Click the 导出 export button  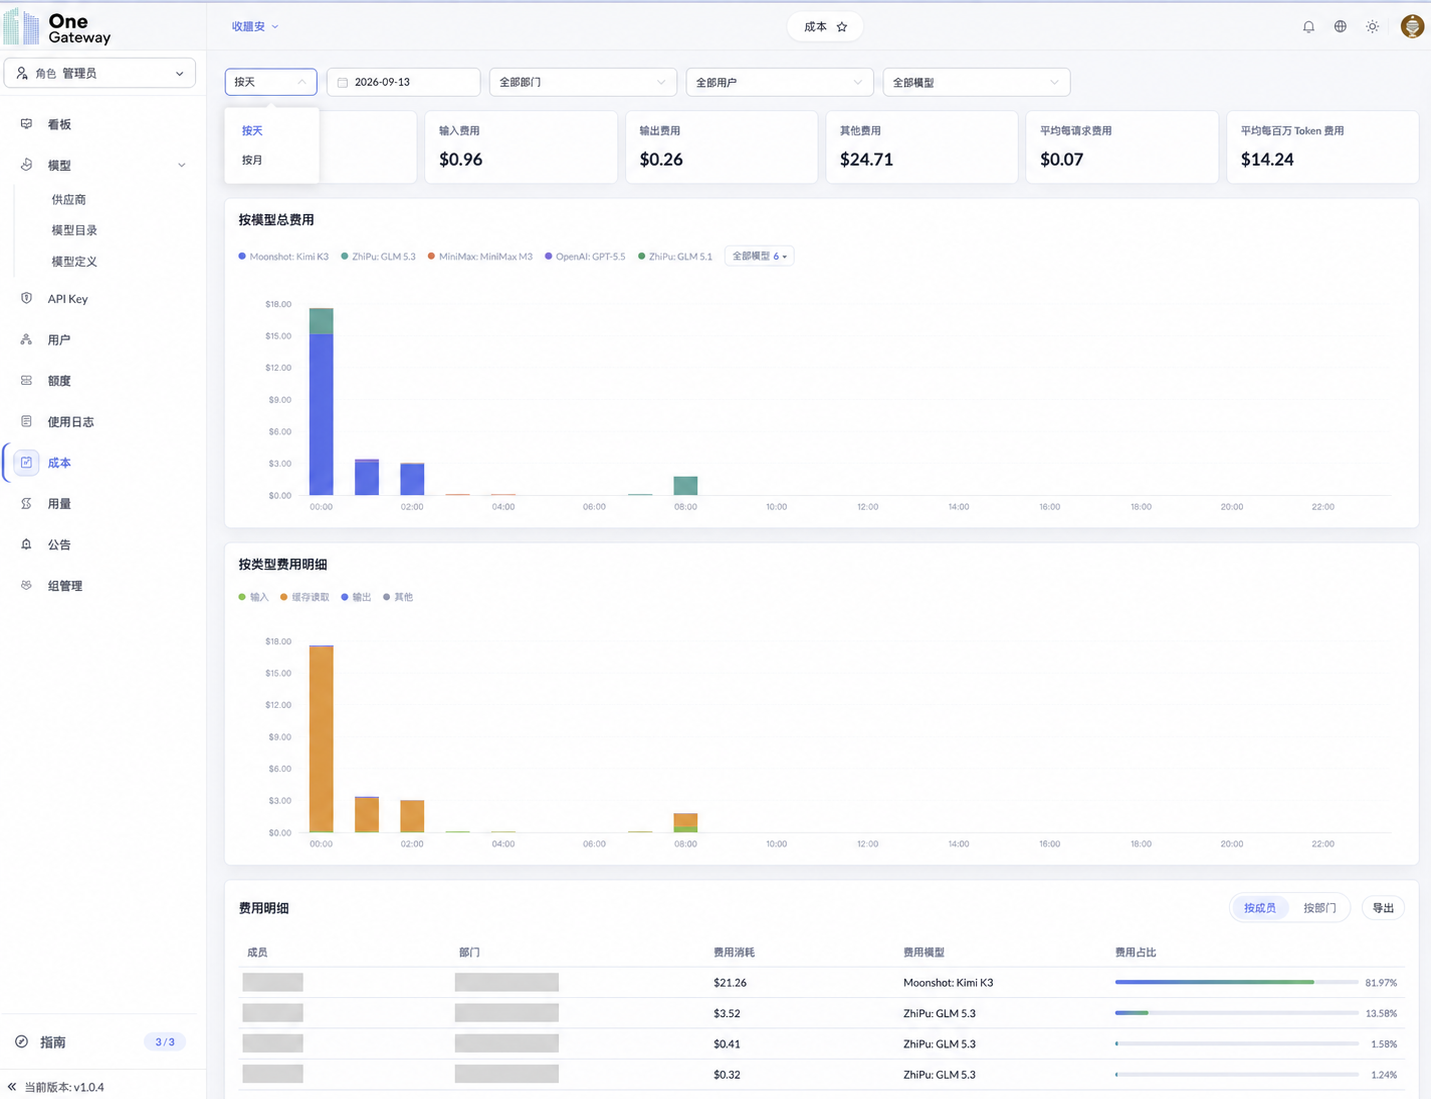click(x=1383, y=908)
